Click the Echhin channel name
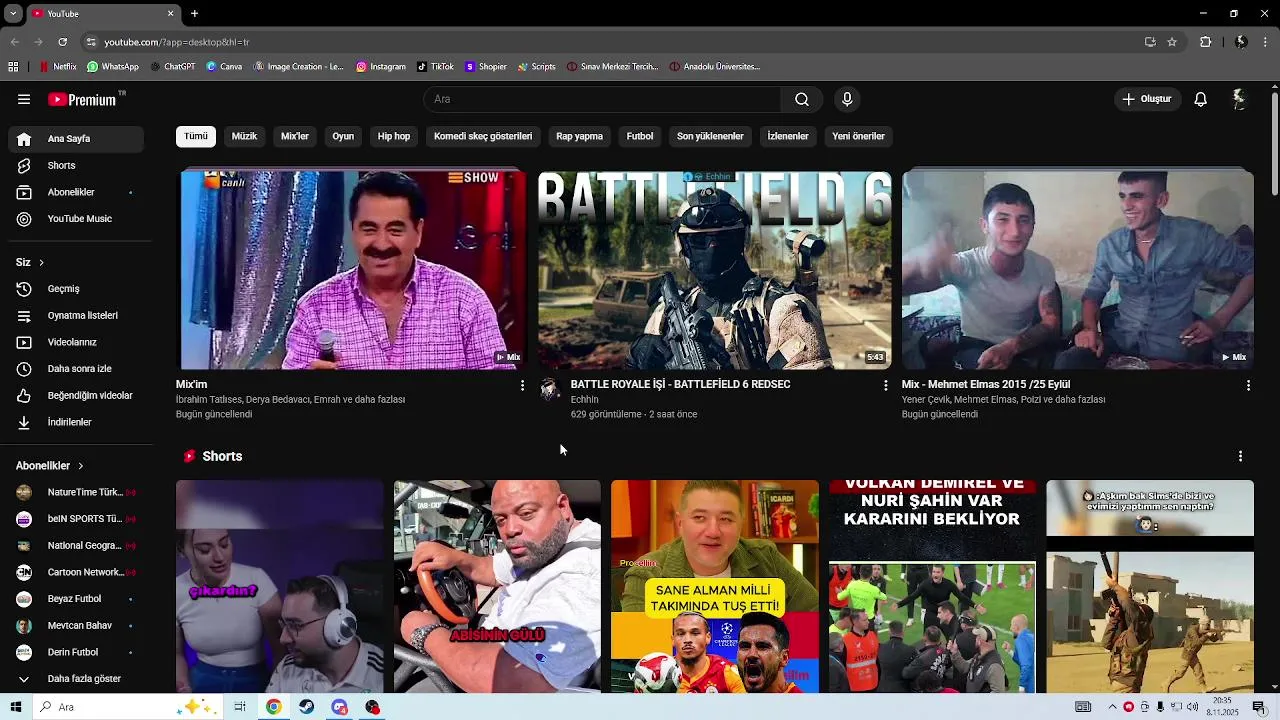1280x720 pixels. pyautogui.click(x=584, y=400)
